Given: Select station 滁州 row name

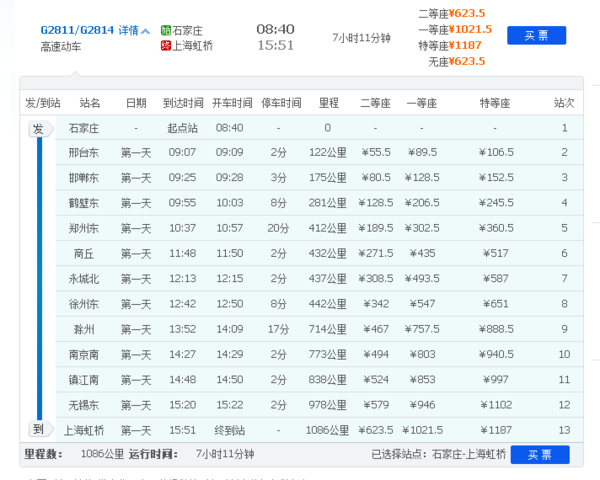Looking at the screenshot, I should pos(84,330).
